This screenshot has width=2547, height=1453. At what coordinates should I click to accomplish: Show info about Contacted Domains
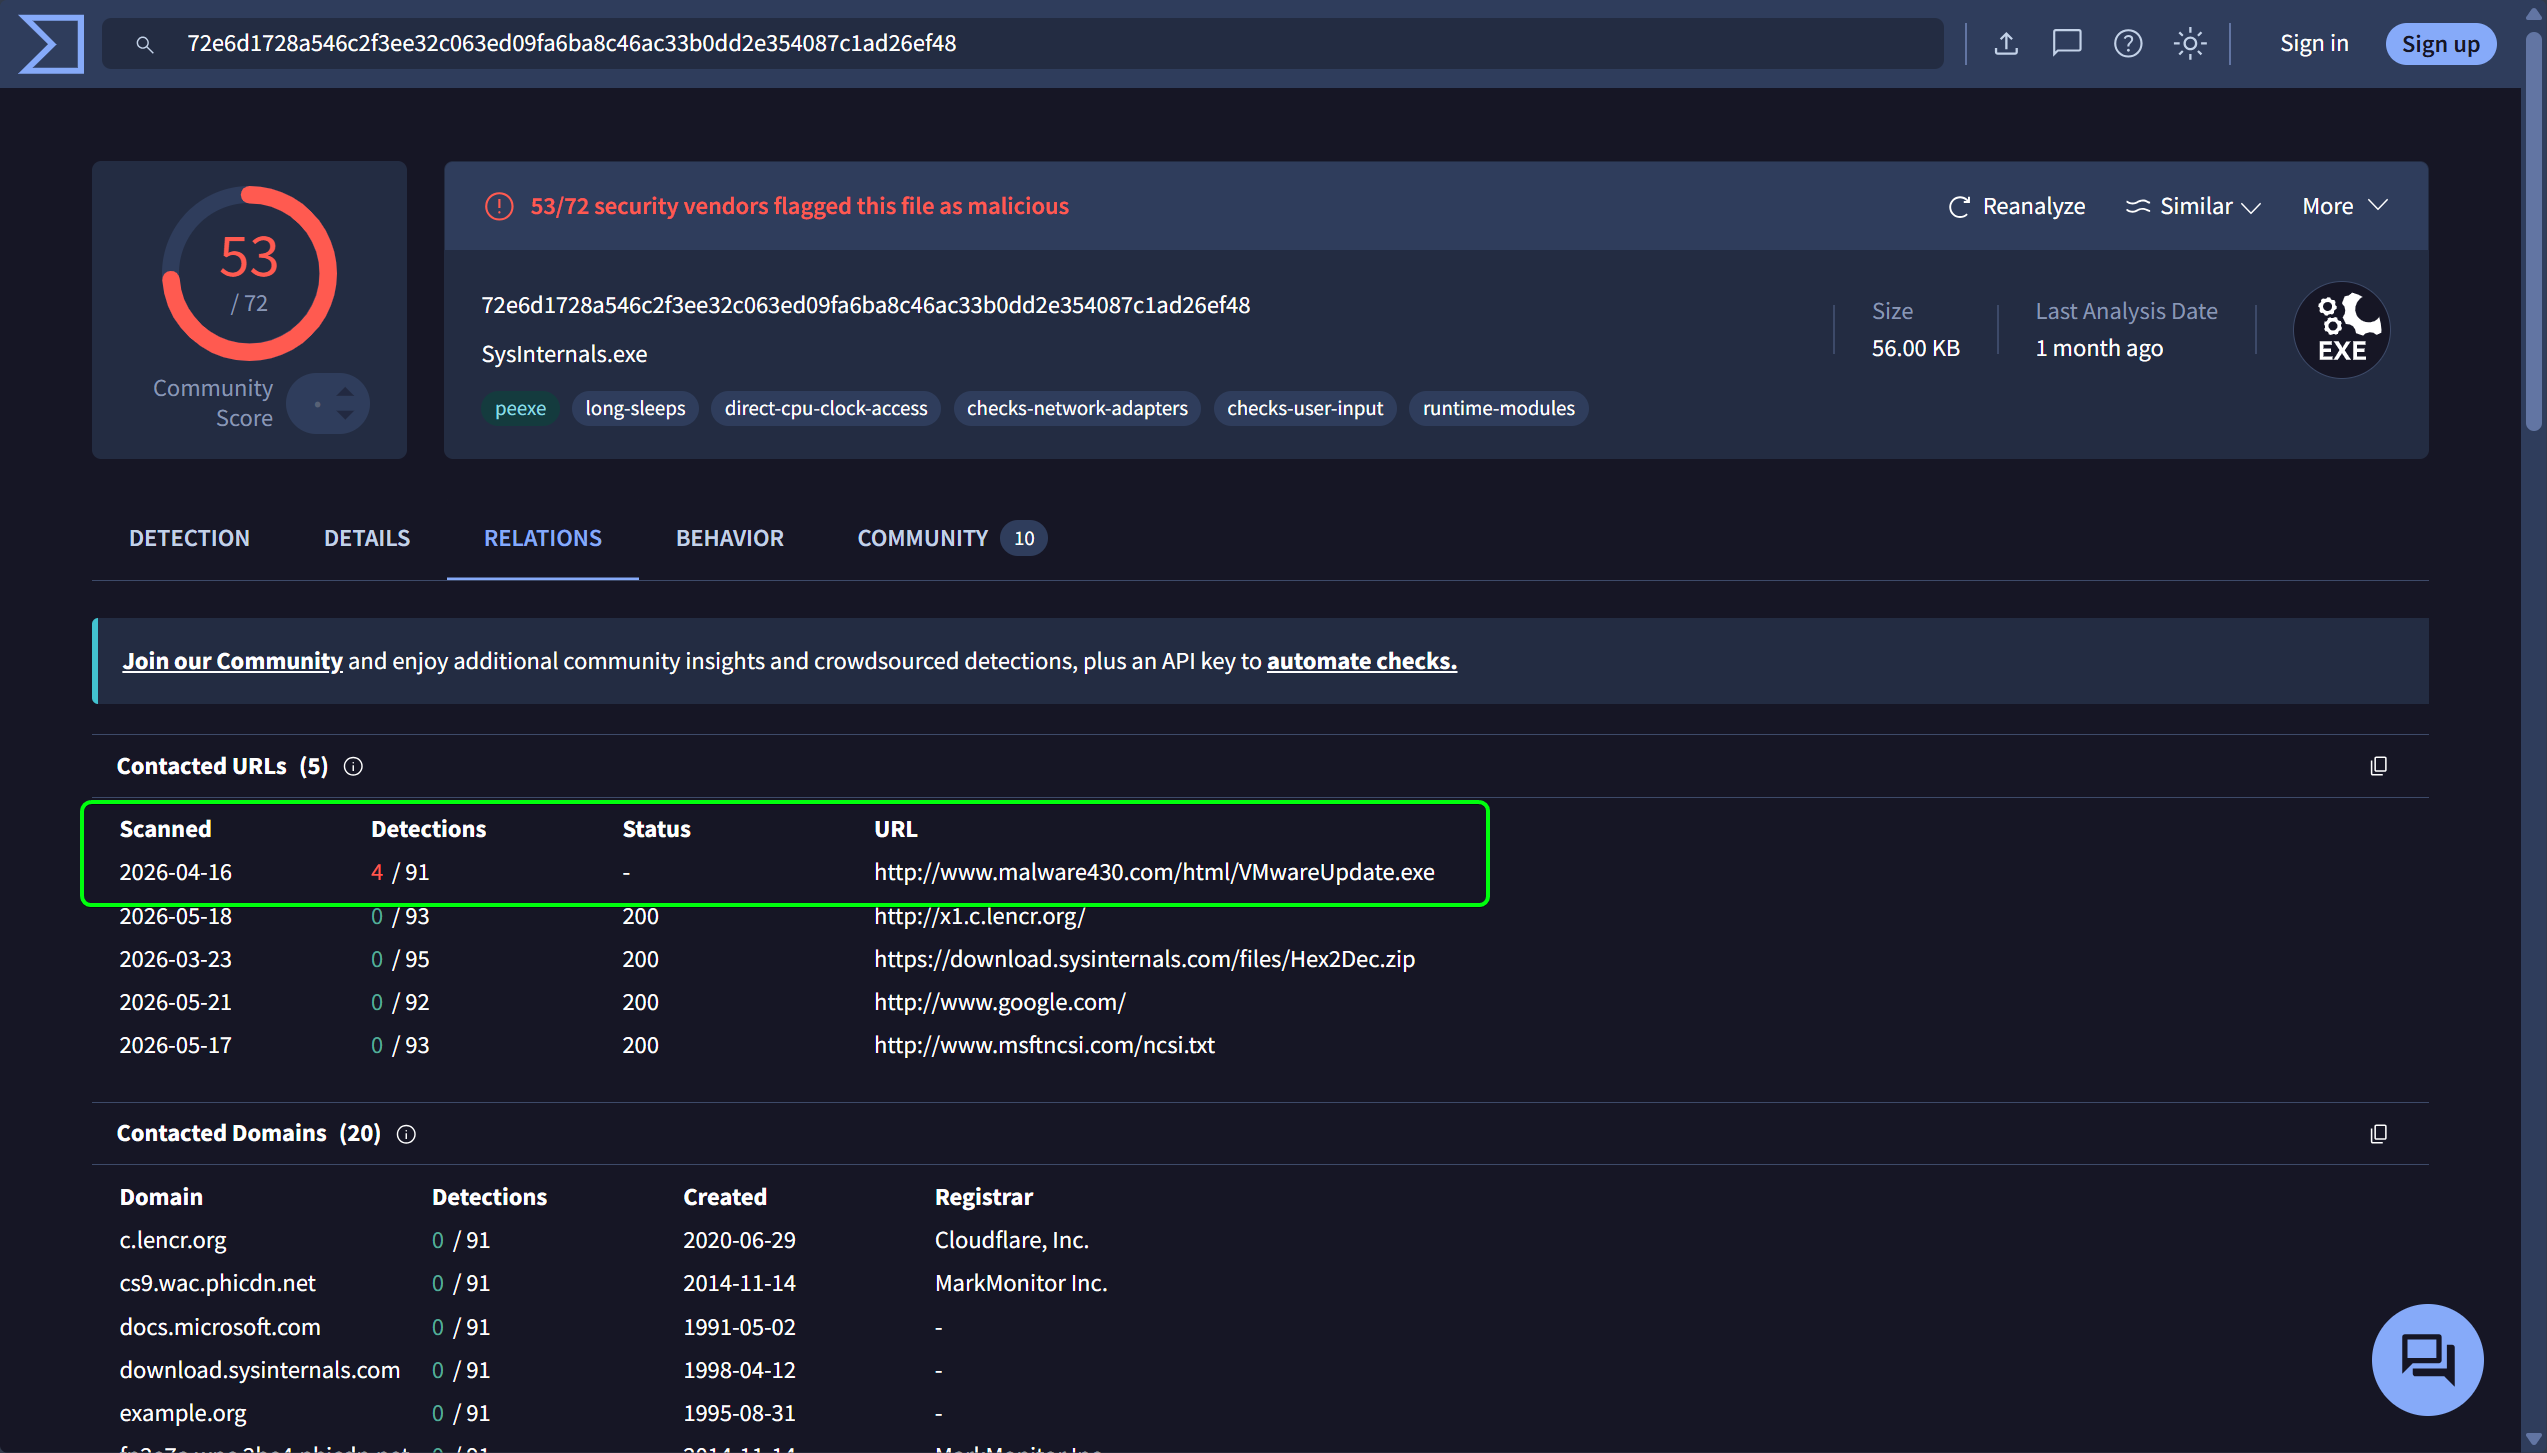click(x=406, y=1134)
